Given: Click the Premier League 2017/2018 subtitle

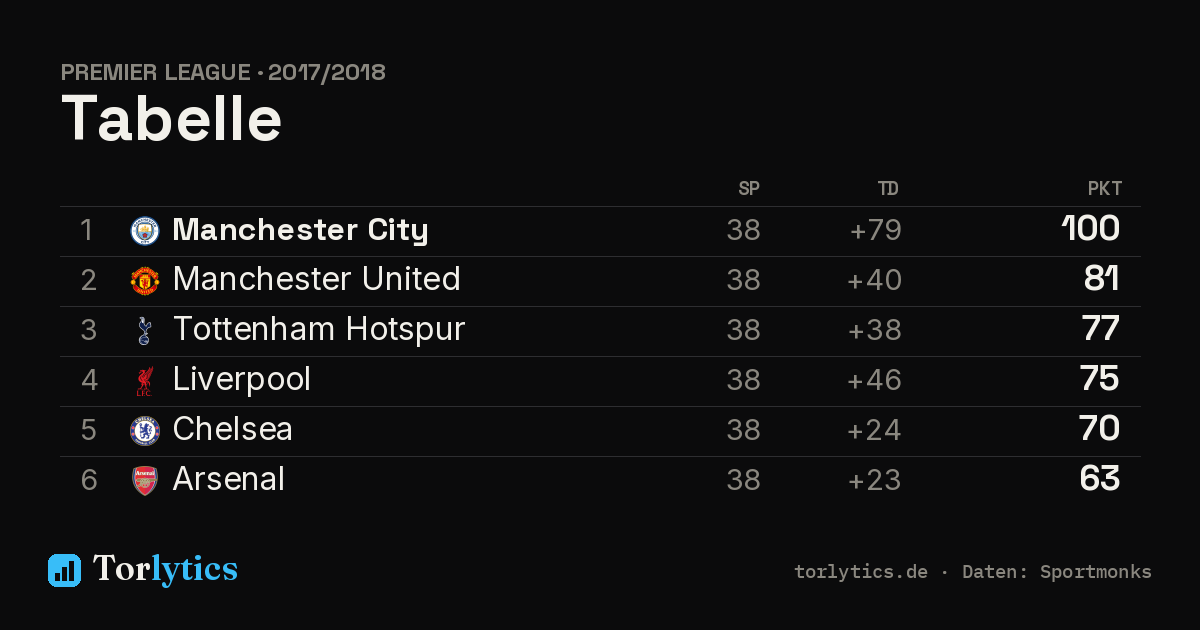Looking at the screenshot, I should coord(223,72).
